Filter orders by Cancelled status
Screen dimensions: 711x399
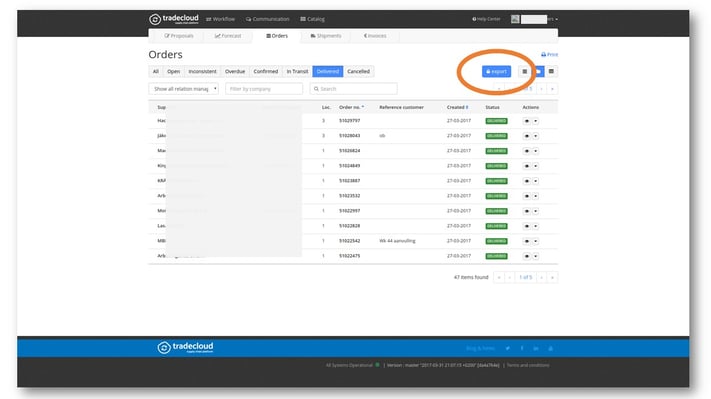358,71
